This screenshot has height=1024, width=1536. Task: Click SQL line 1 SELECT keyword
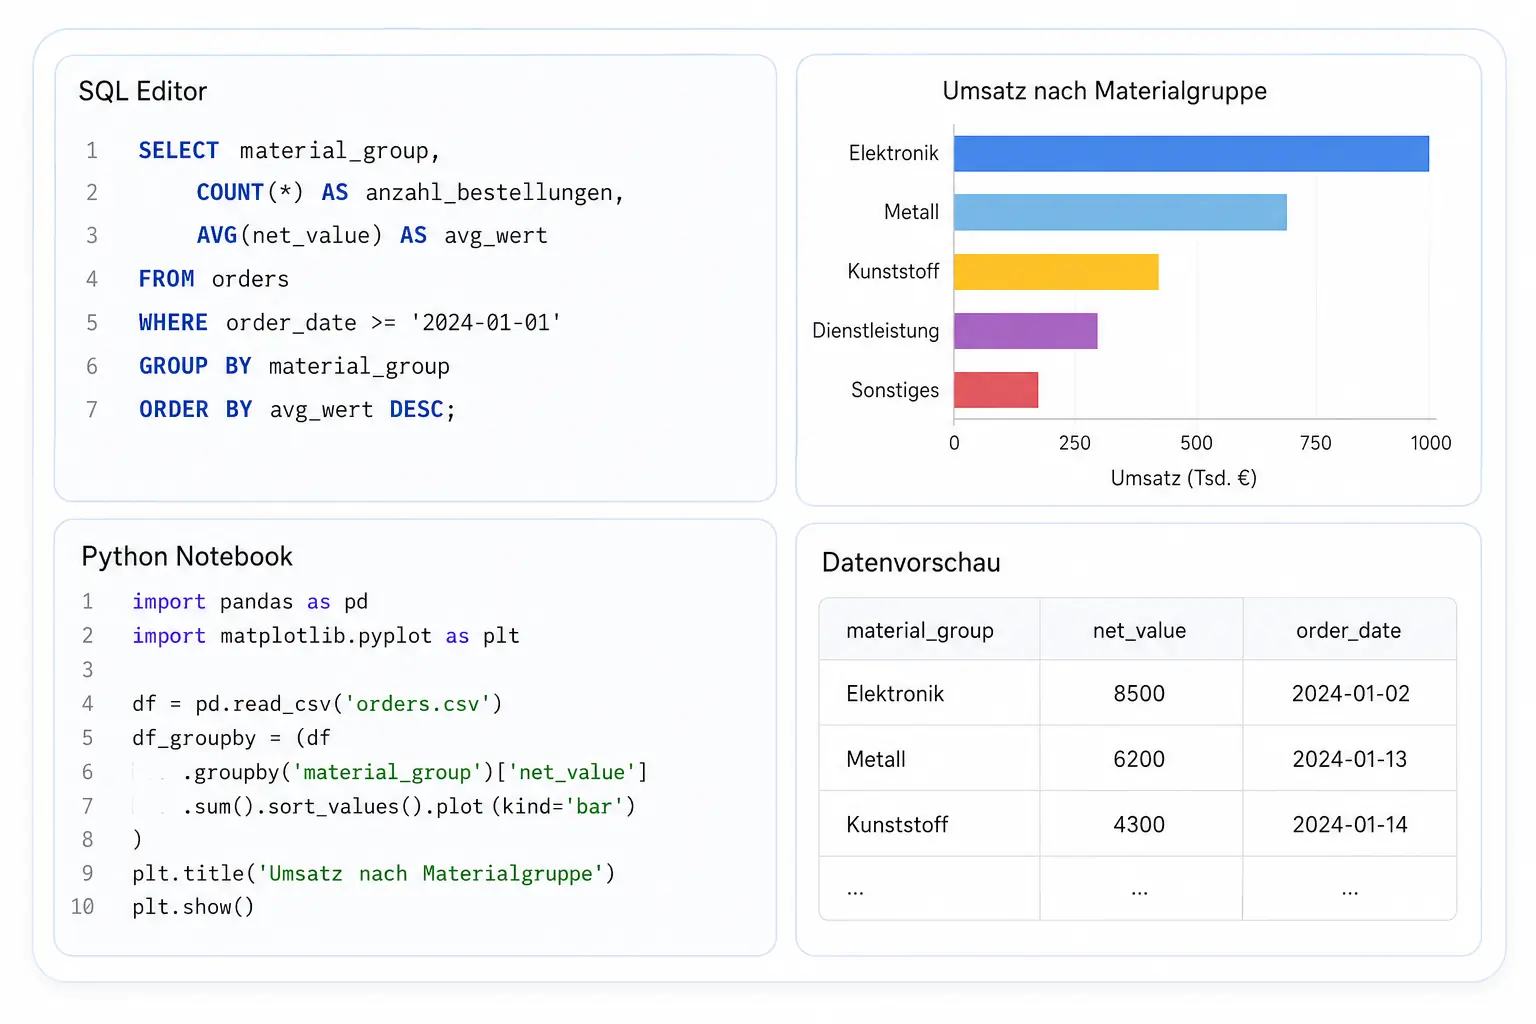pos(178,150)
